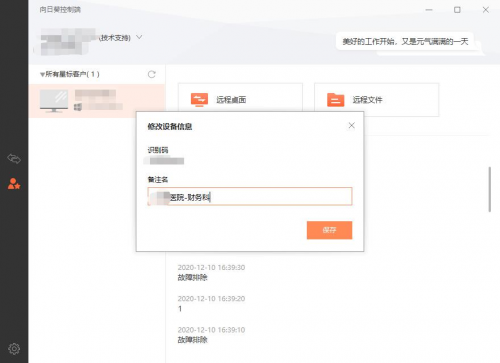
Task: Collapse the 所有星标客户 group
Action: (x=42, y=74)
